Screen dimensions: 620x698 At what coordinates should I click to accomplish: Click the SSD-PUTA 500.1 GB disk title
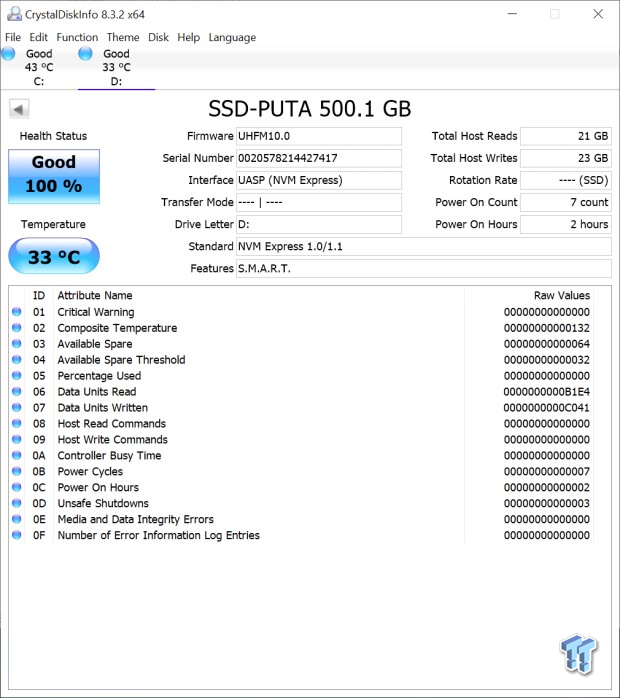[x=310, y=109]
